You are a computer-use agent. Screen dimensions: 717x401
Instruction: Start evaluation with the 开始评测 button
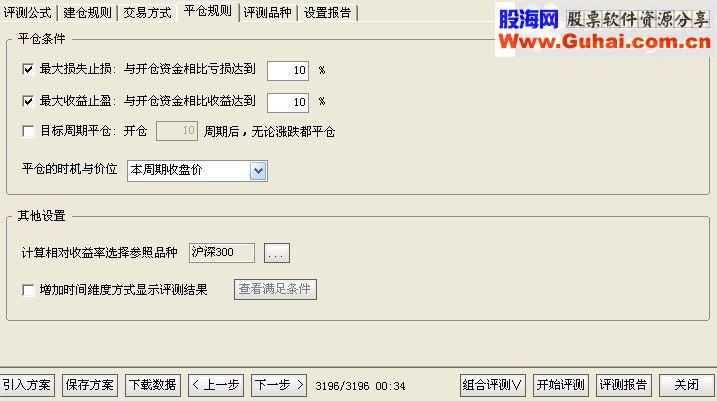561,385
